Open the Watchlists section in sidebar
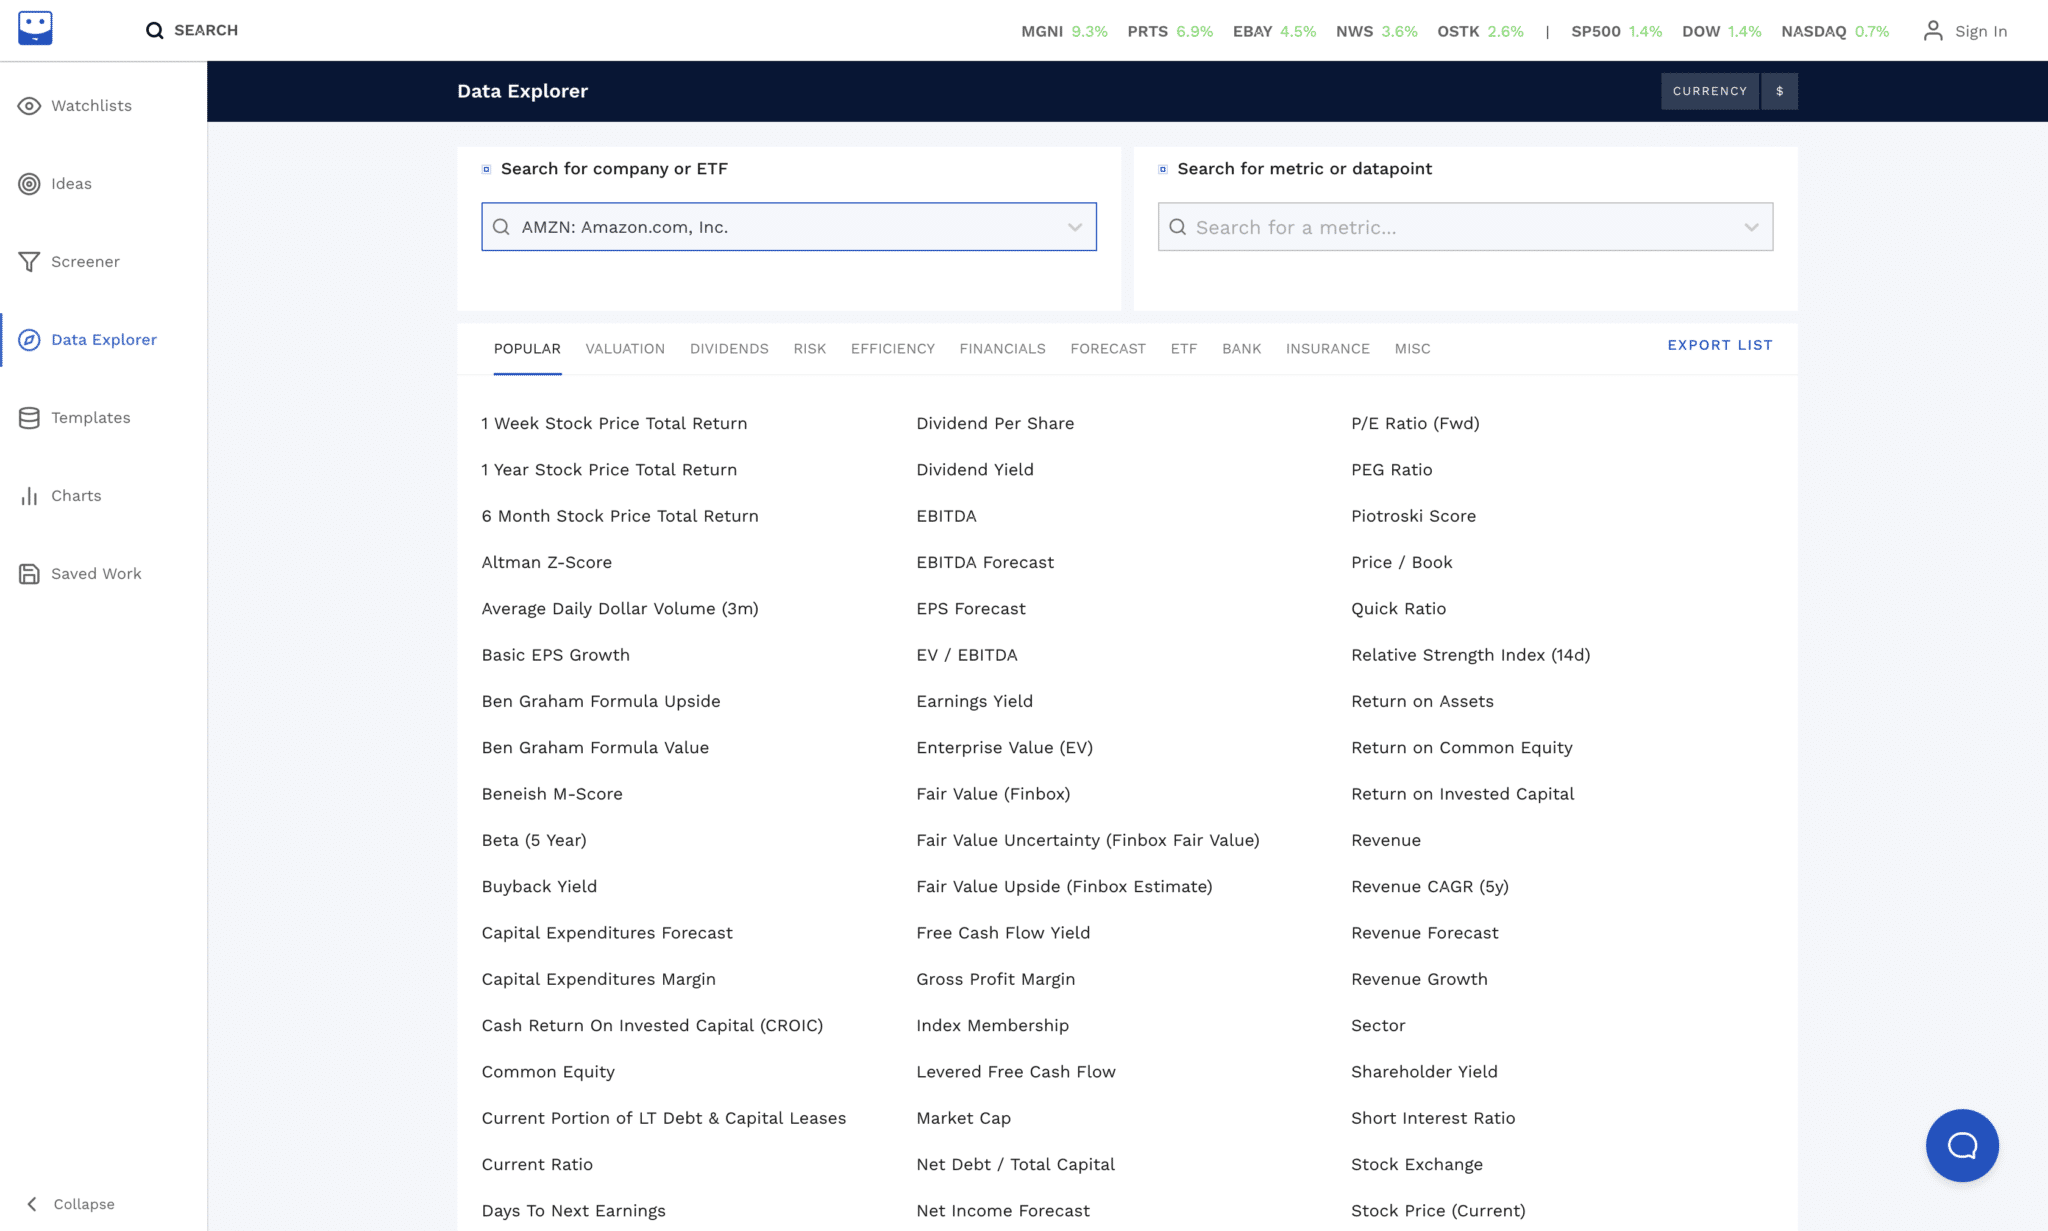 tap(90, 105)
